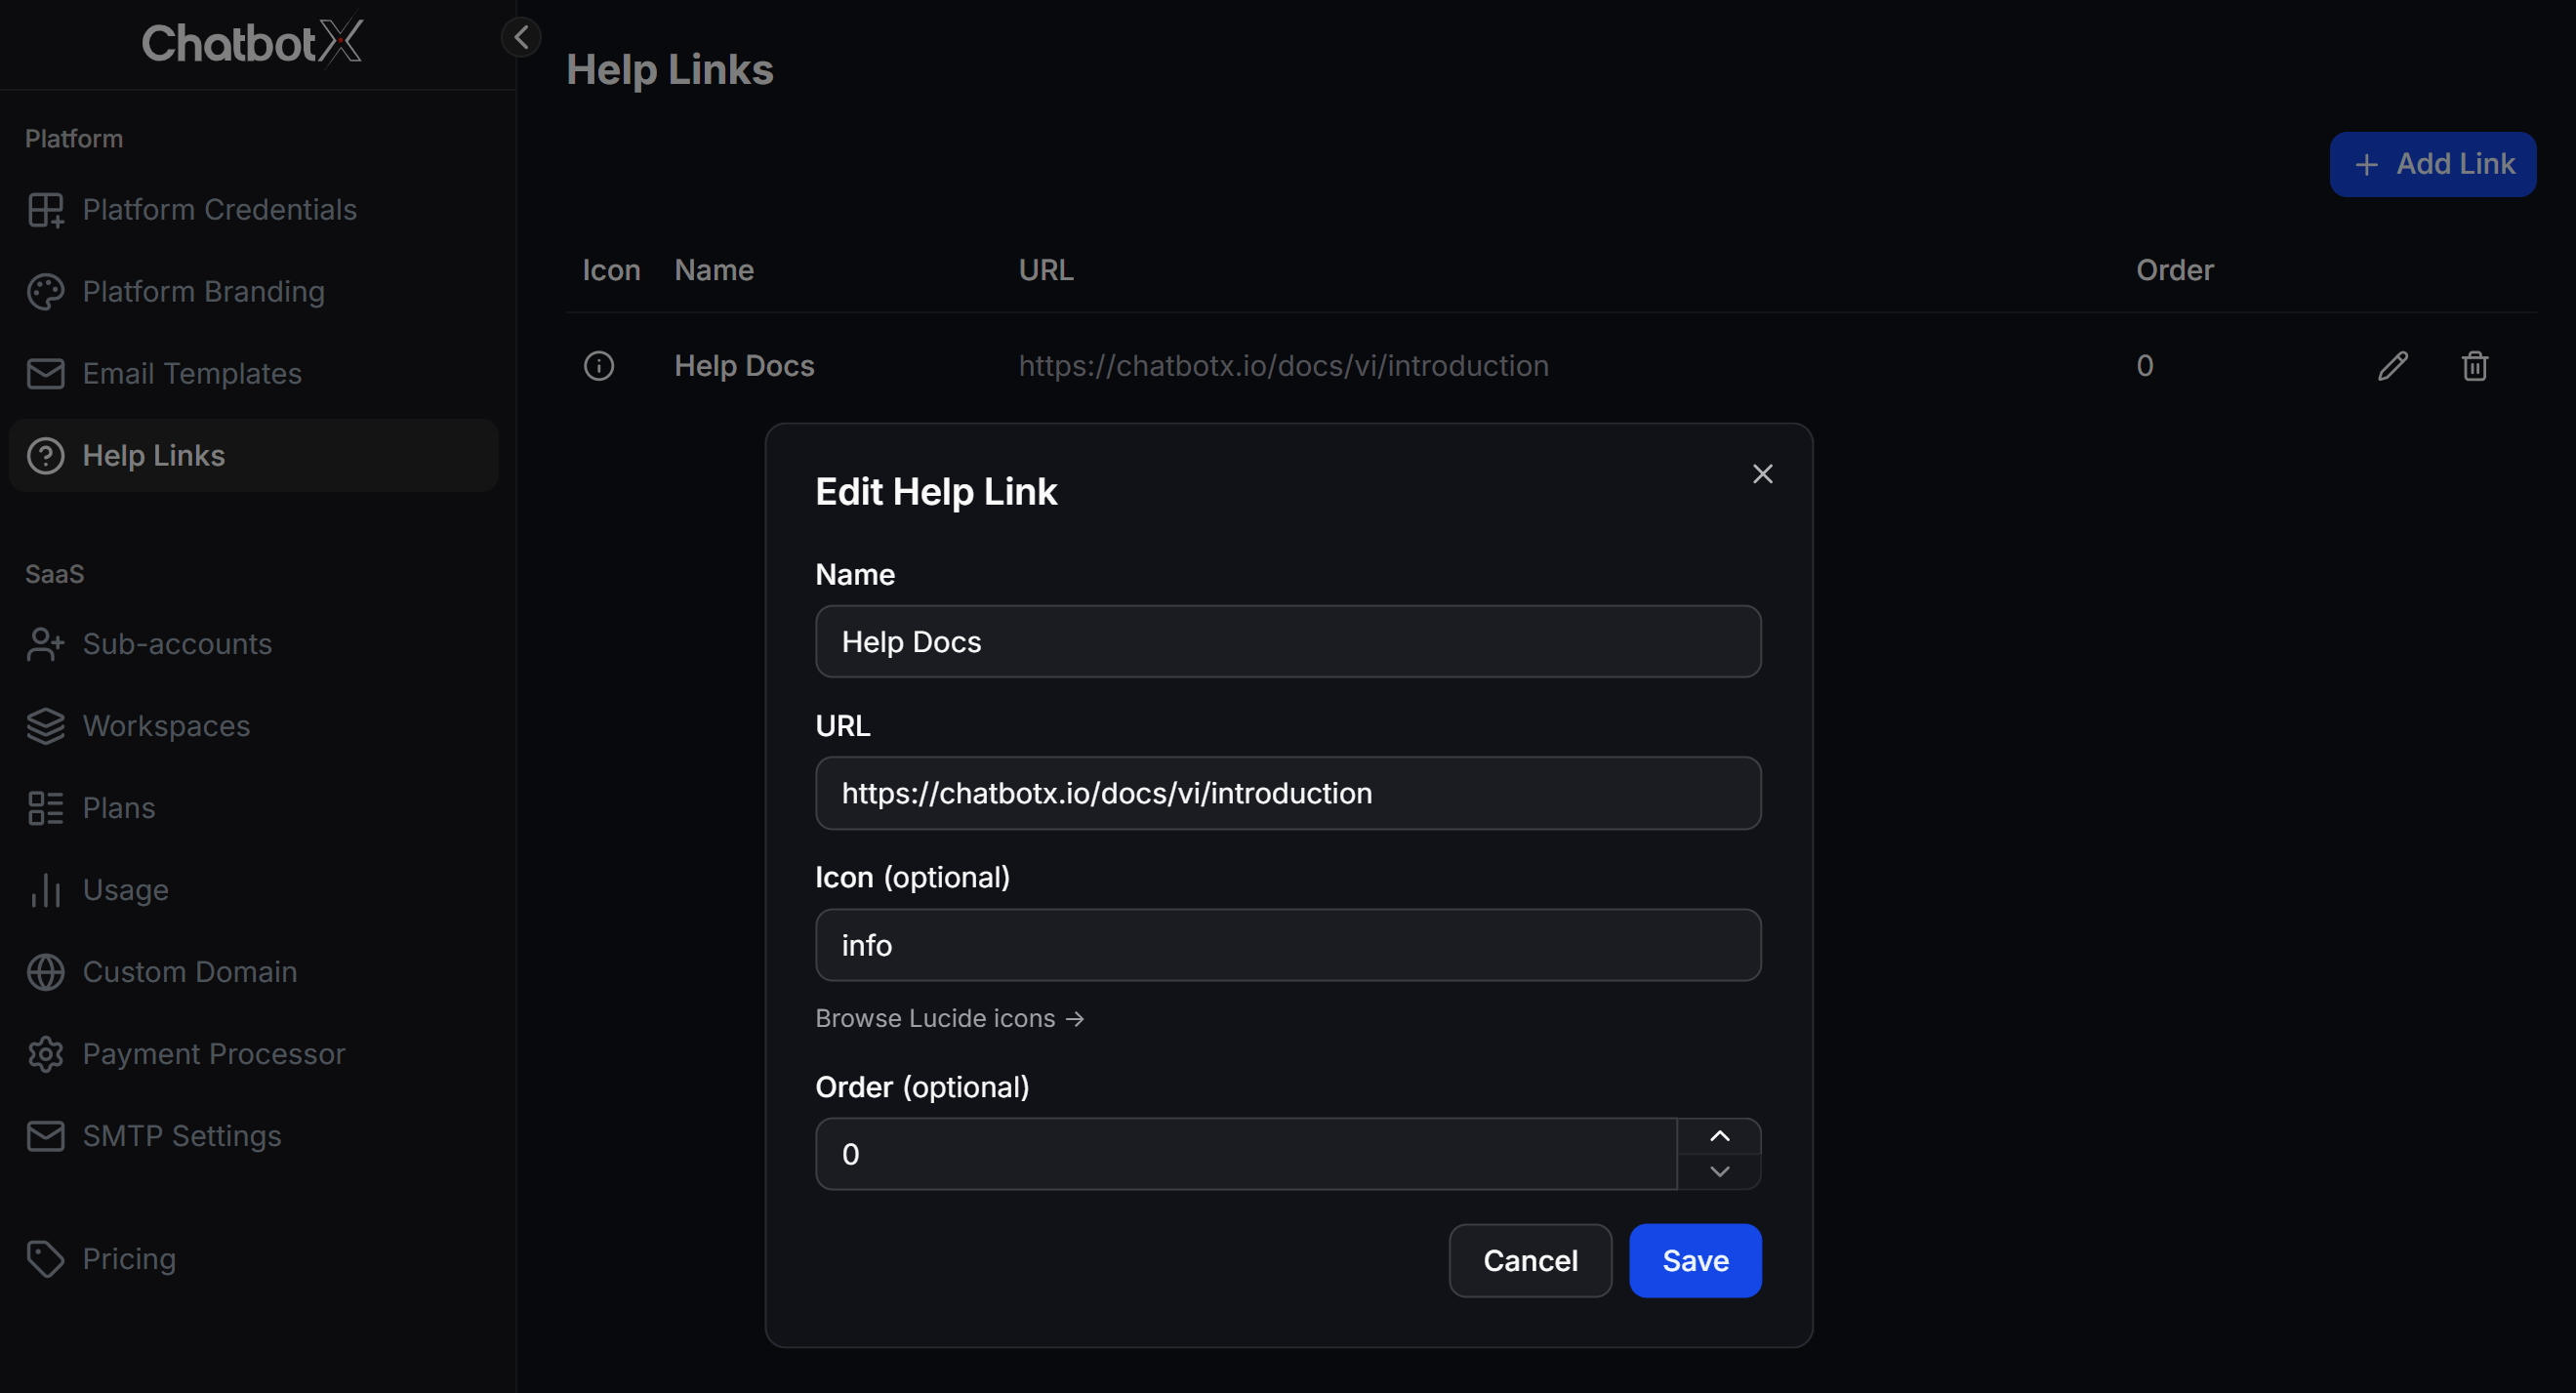Viewport: 2576px width, 1393px height.
Task: Click the Payment Processor gear icon
Action: (x=46, y=1054)
